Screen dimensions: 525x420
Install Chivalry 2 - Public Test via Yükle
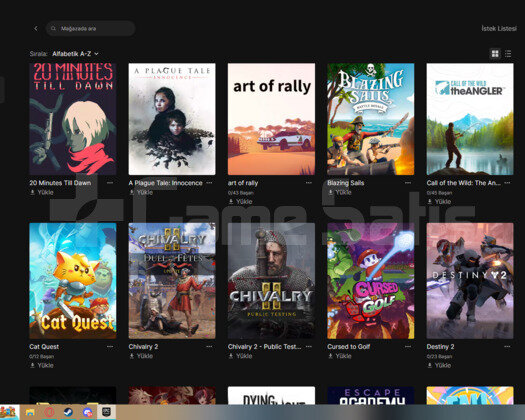pos(240,356)
